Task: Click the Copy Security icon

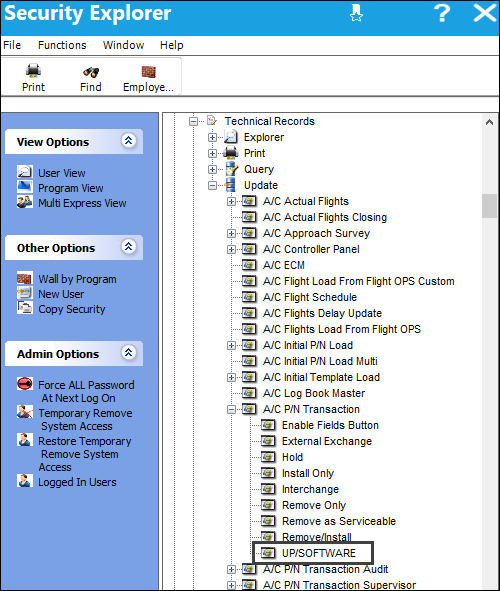Action: point(25,308)
